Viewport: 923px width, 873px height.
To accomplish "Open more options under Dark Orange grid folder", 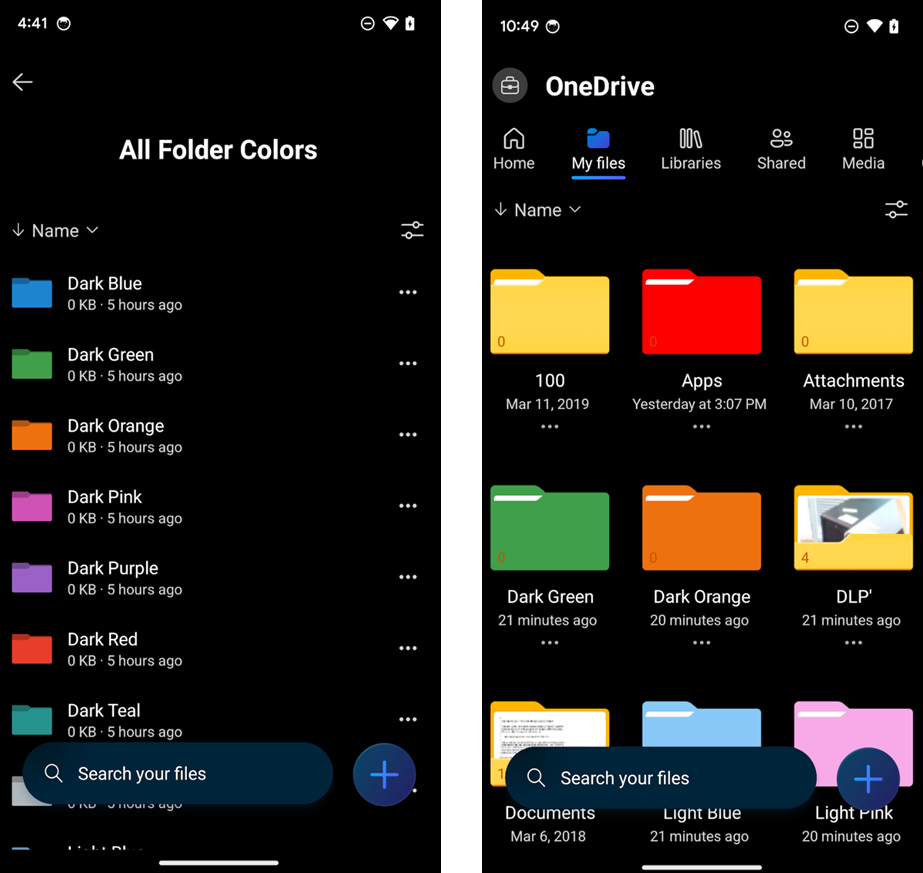I will point(702,642).
